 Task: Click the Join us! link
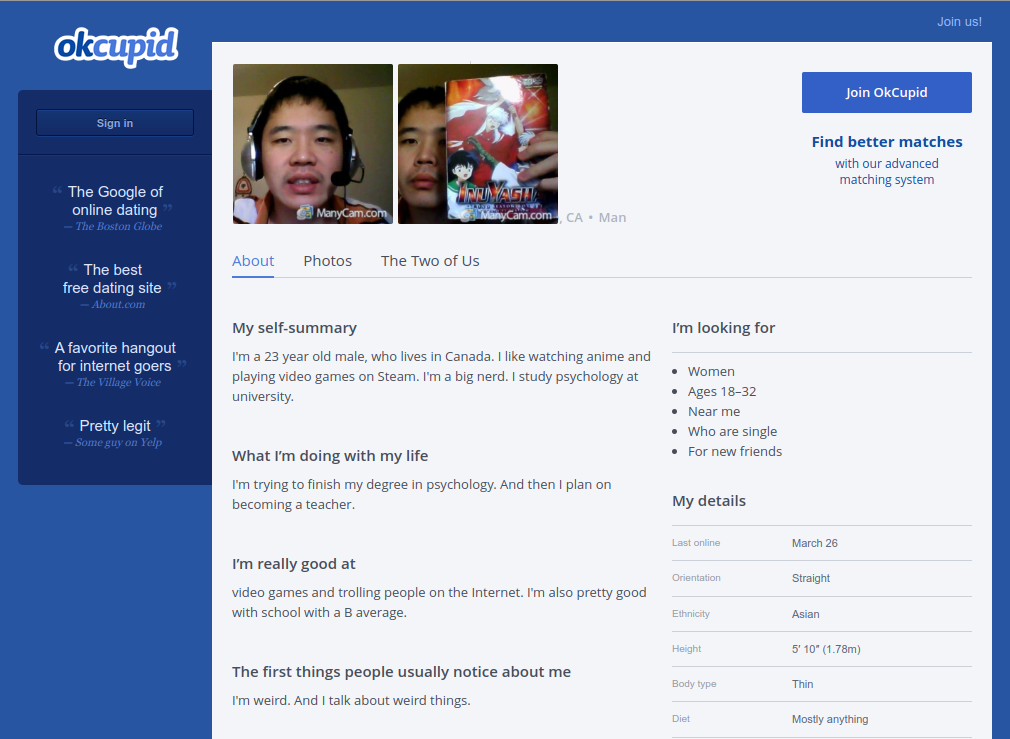(958, 21)
